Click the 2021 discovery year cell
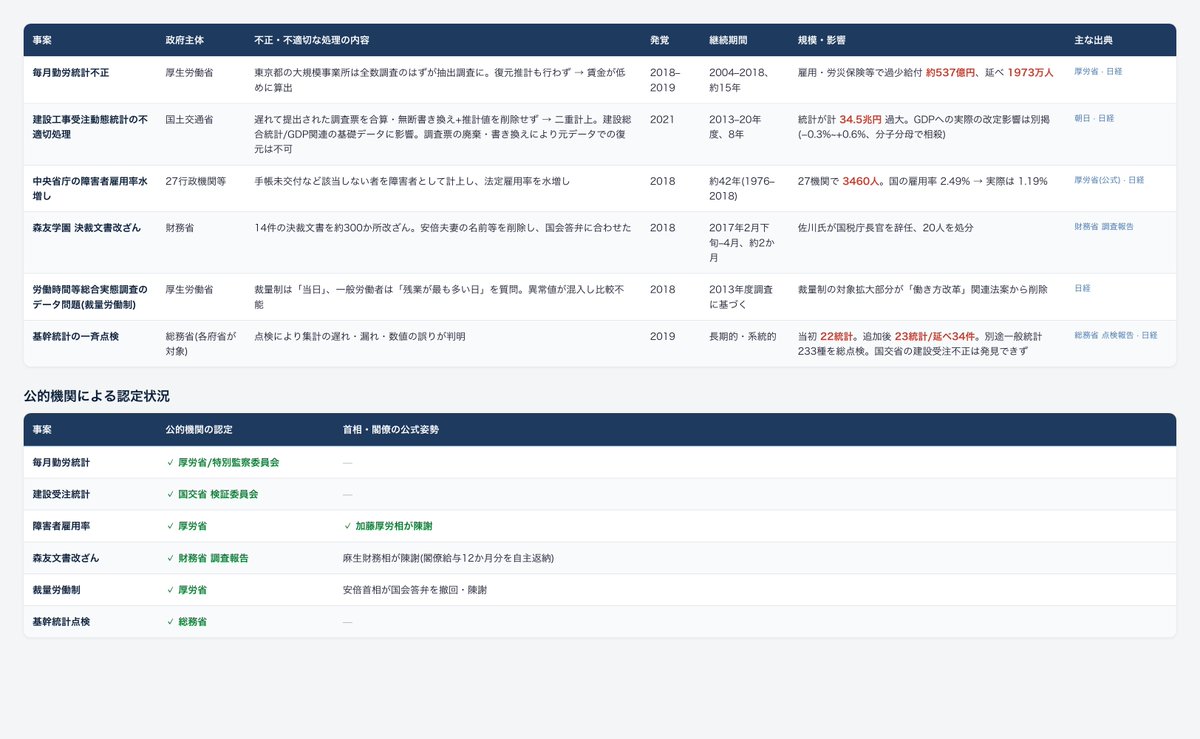Viewport: 1200px width, 739px height. coord(660,119)
